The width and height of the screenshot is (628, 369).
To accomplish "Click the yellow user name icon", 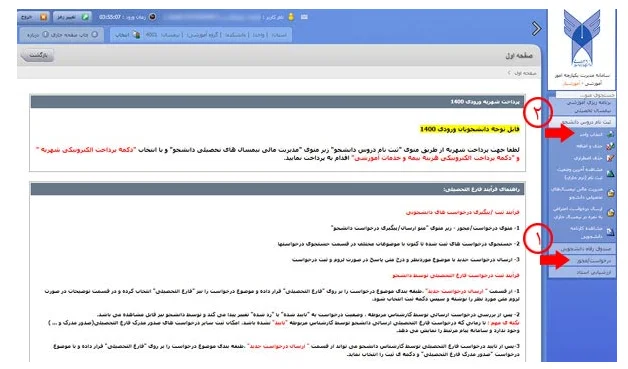I will [291, 17].
